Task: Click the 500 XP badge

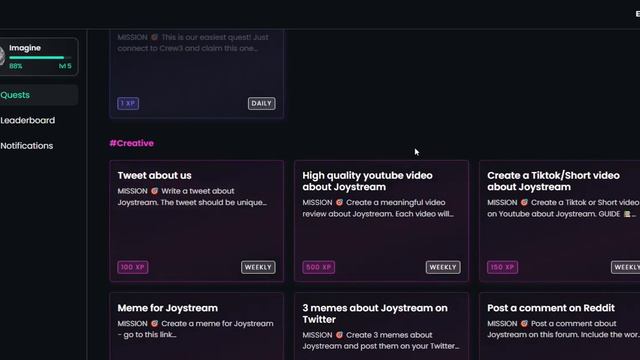Action: tap(318, 267)
